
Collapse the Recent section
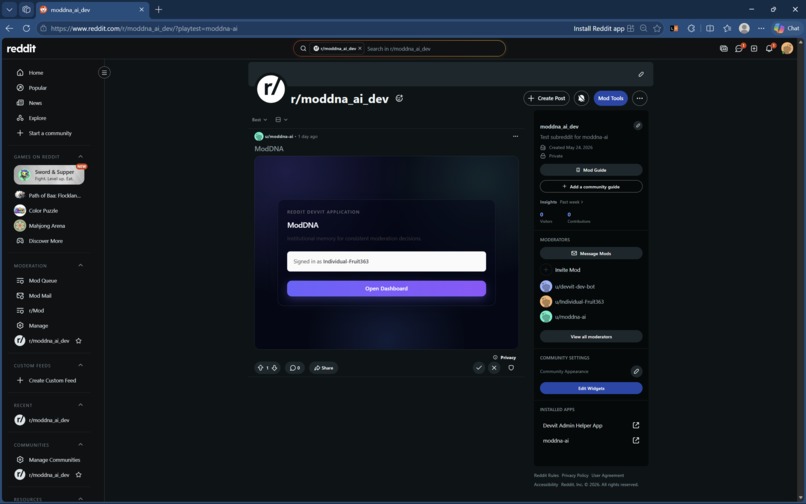tap(81, 405)
